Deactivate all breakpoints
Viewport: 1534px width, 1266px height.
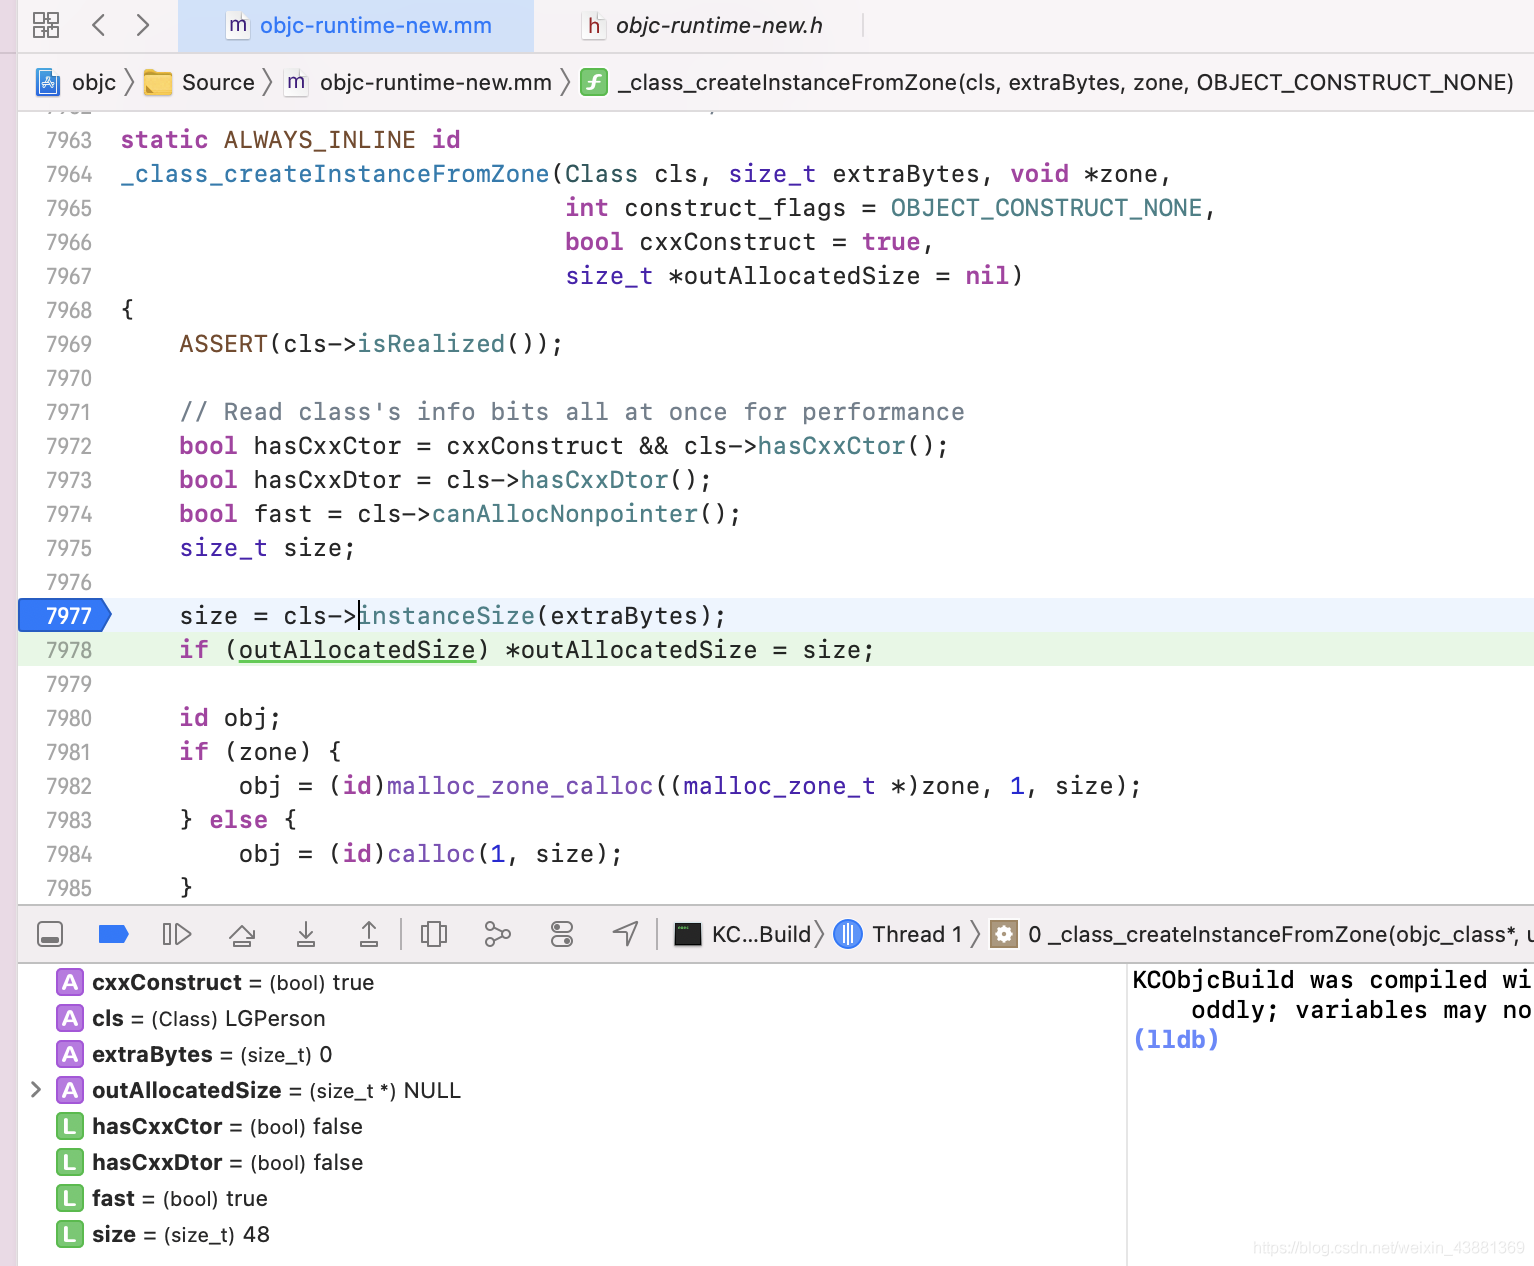(114, 934)
